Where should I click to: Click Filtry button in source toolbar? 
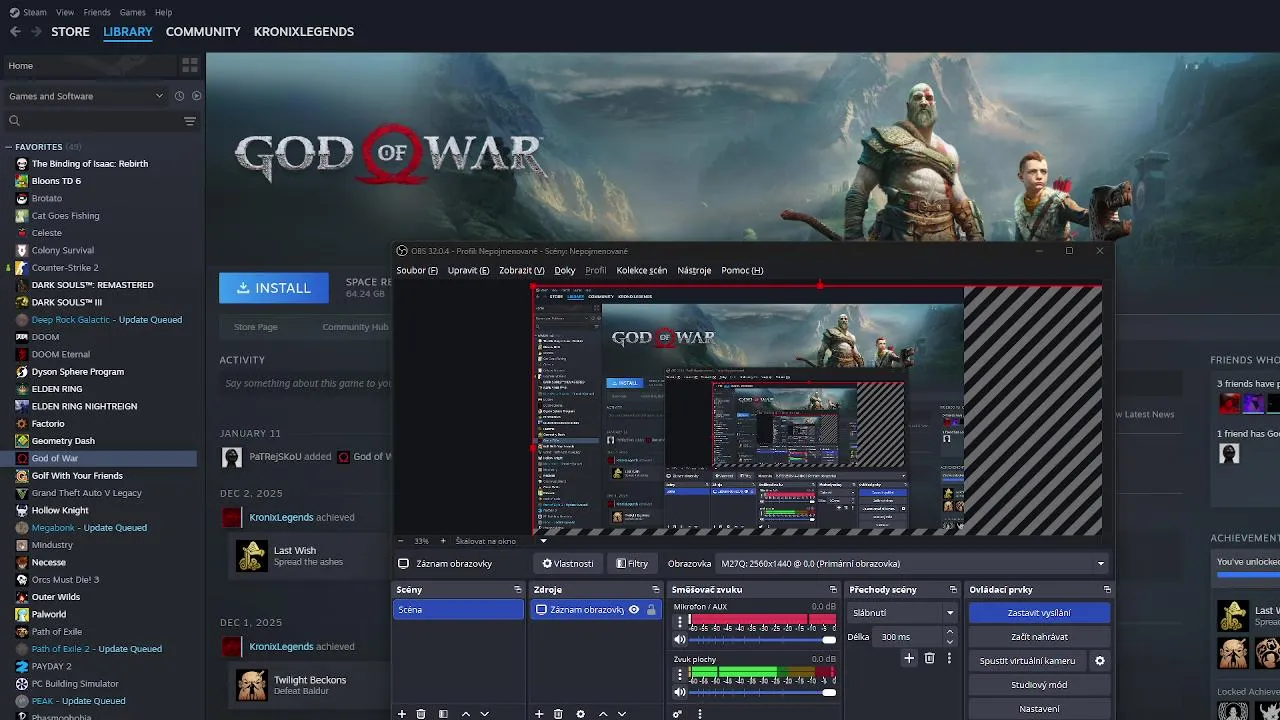tap(632, 564)
